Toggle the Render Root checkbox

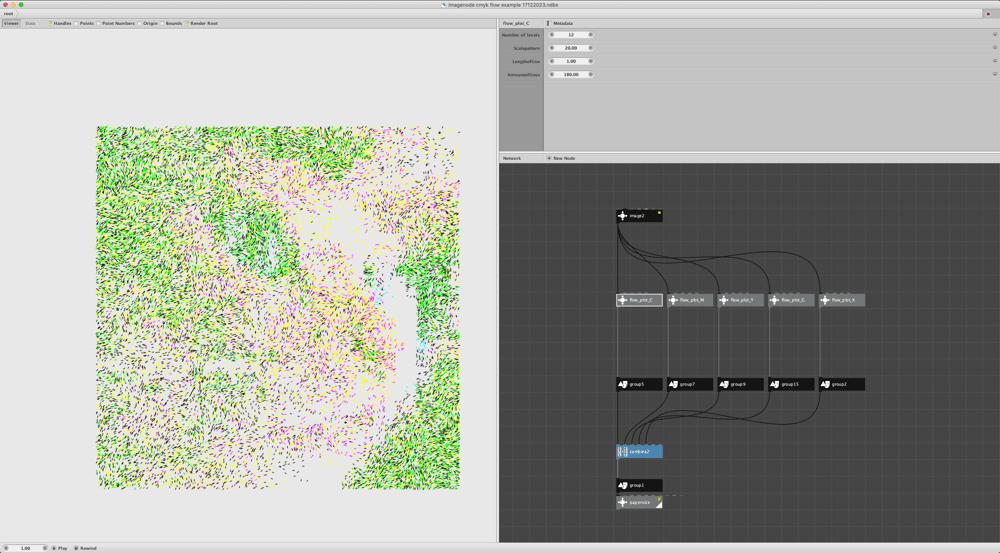point(187,23)
